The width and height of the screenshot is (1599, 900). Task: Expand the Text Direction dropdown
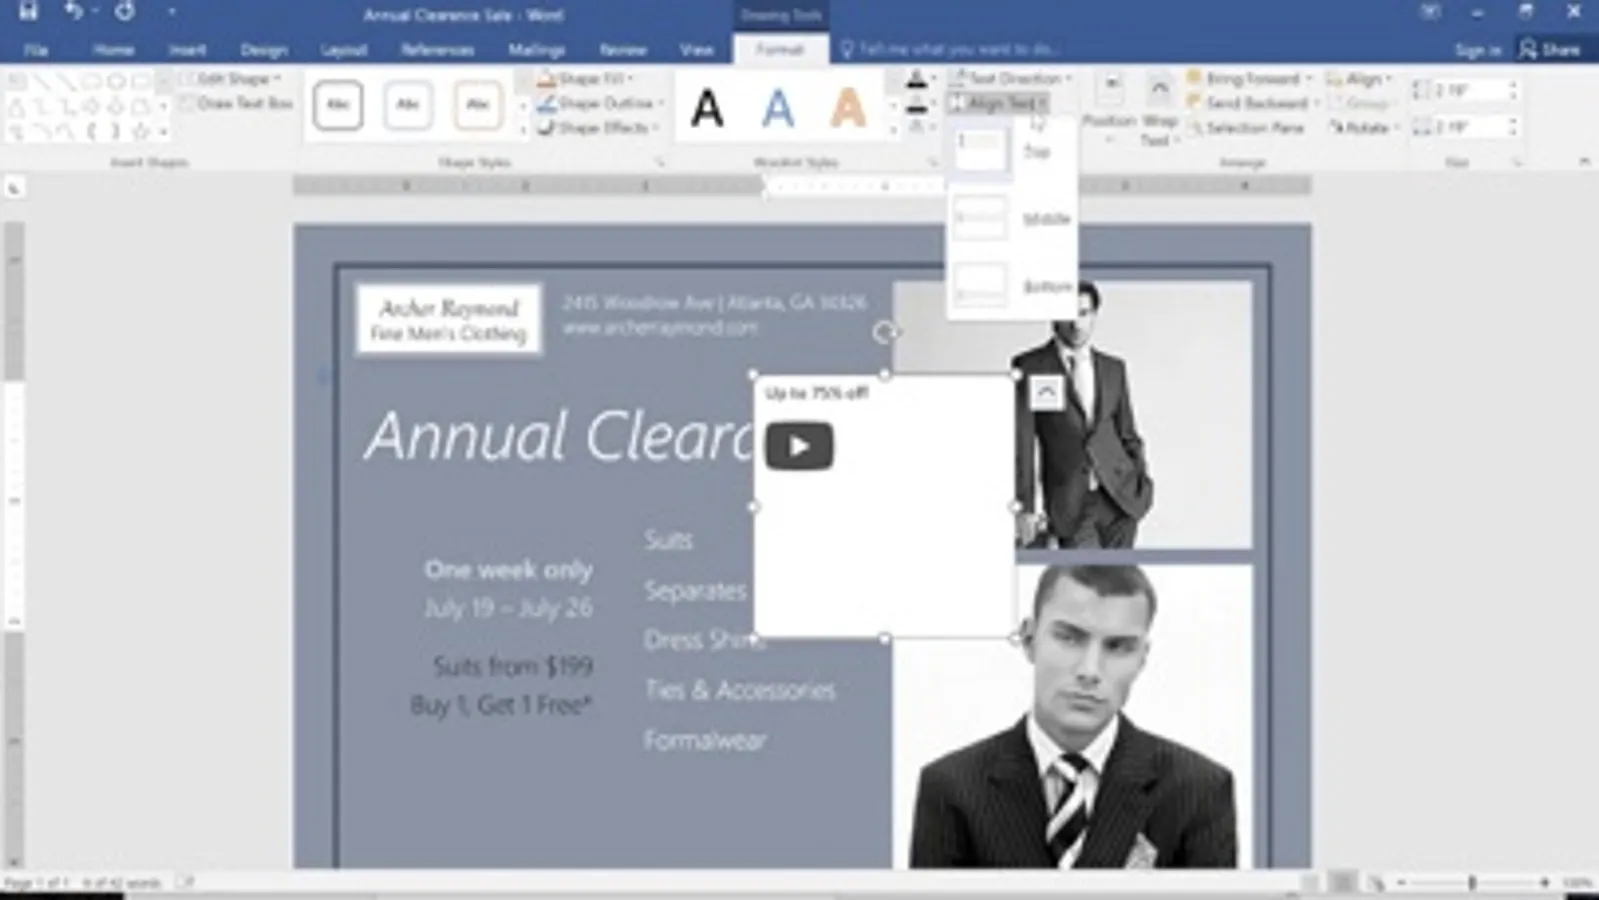click(1010, 78)
